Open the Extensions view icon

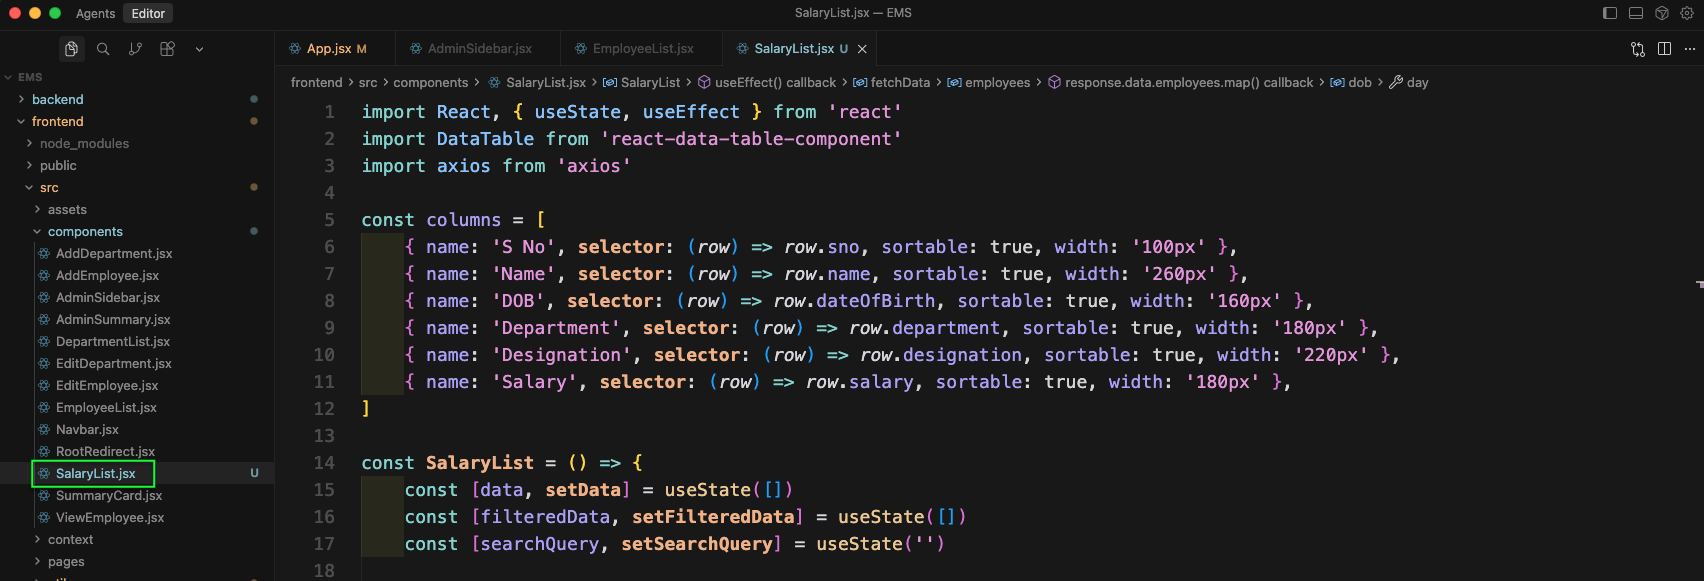[x=167, y=49]
